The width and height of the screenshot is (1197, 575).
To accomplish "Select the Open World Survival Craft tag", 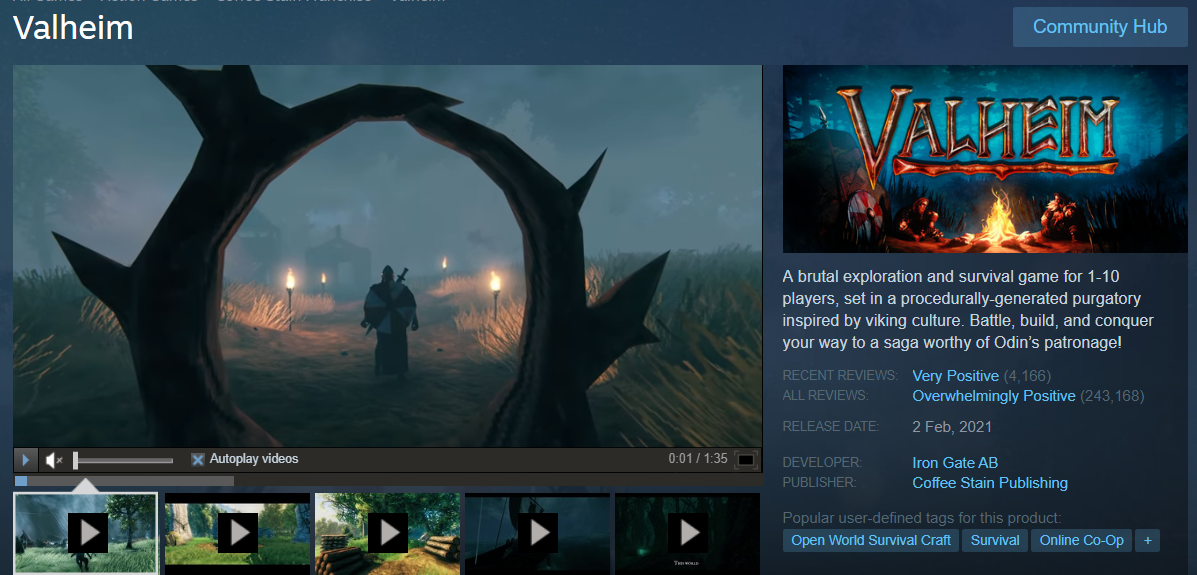I will pos(870,540).
